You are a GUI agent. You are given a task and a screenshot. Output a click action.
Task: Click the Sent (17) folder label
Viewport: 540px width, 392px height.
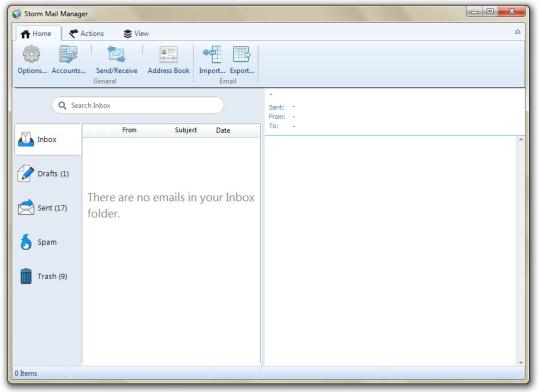(x=52, y=208)
